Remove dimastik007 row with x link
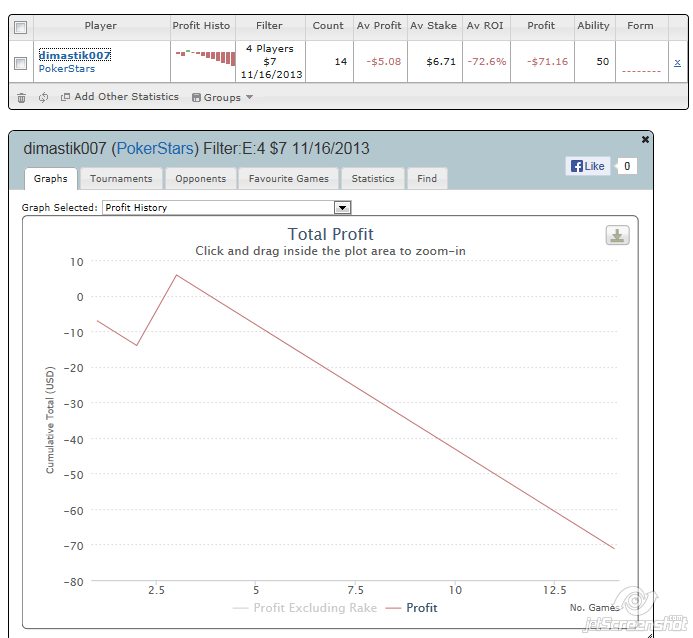 (677, 63)
